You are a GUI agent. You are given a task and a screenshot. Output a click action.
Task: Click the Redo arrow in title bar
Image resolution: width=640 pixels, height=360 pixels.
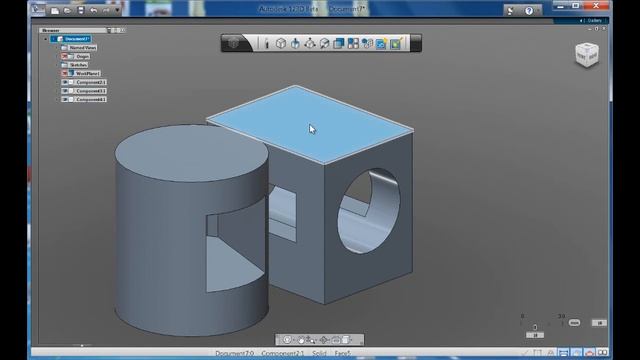coord(106,10)
